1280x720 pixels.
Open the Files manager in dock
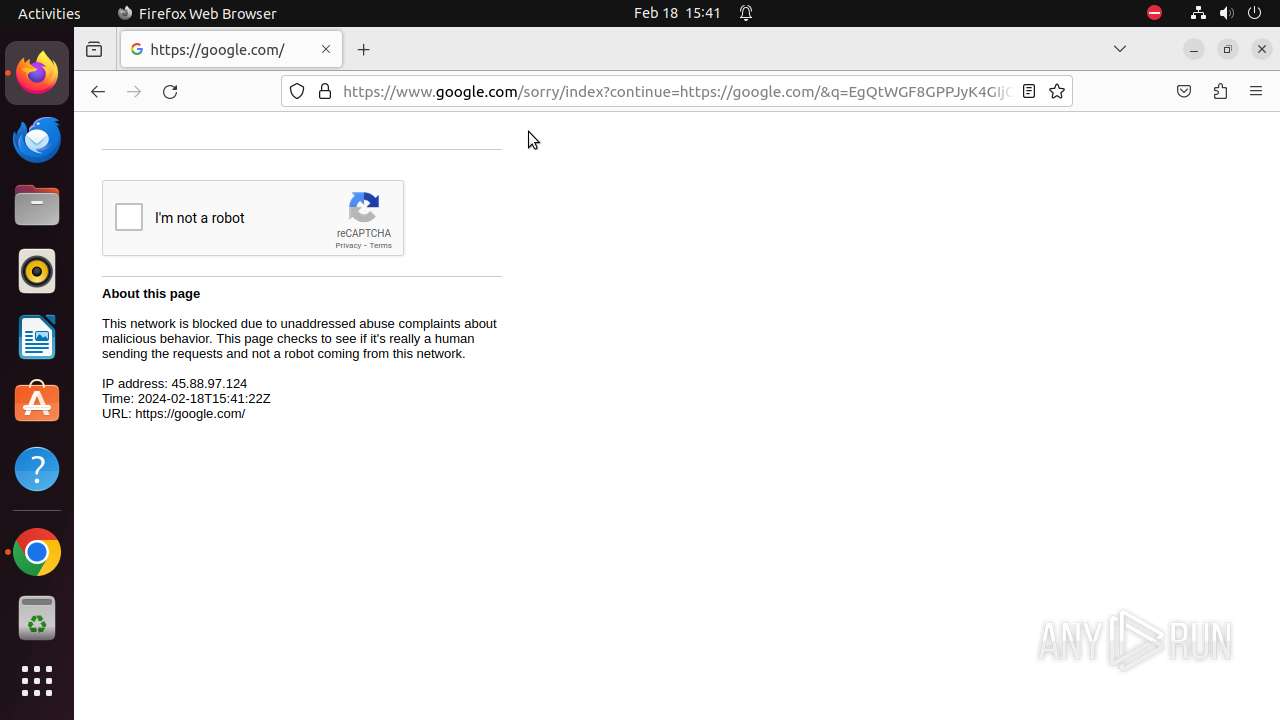pos(37,205)
